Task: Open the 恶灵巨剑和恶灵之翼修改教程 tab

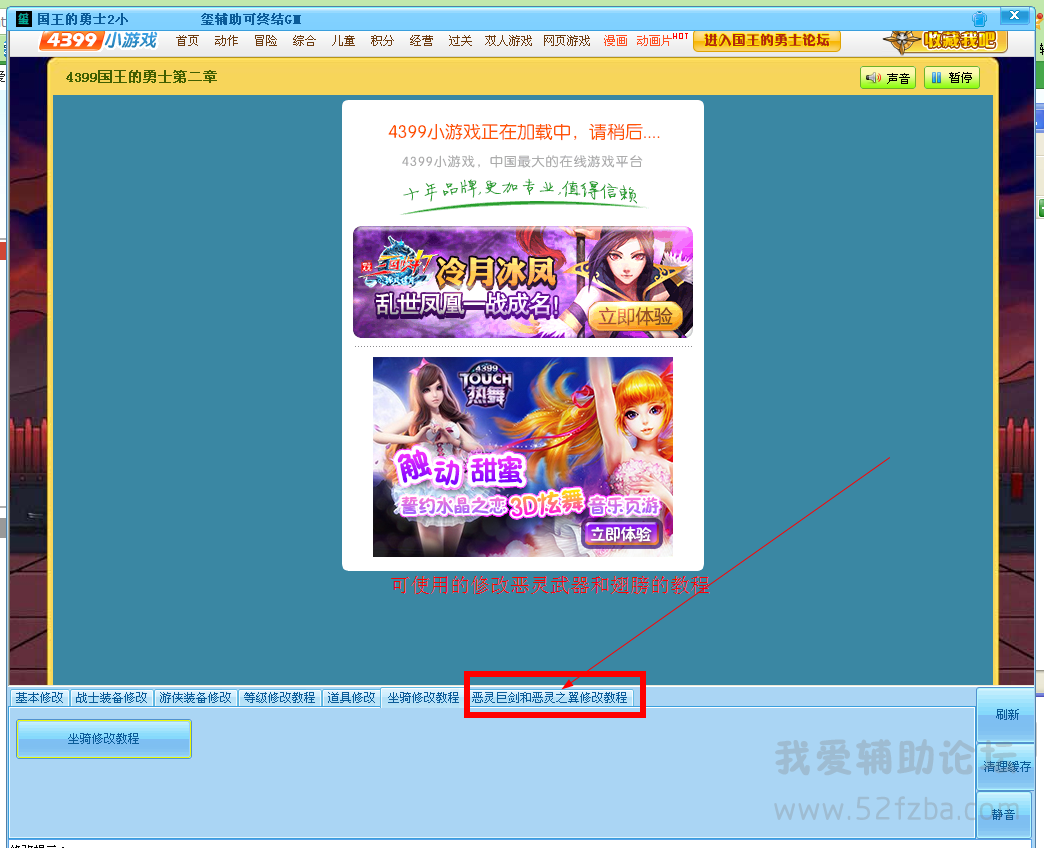Action: pos(550,698)
